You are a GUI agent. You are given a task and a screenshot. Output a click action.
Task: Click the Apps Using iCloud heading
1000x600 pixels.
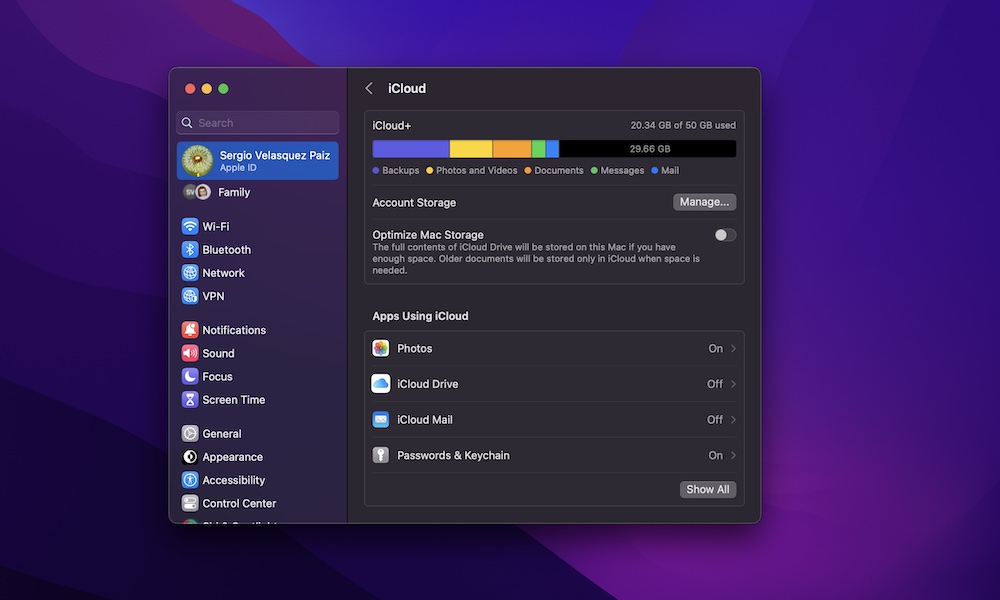[x=420, y=316]
